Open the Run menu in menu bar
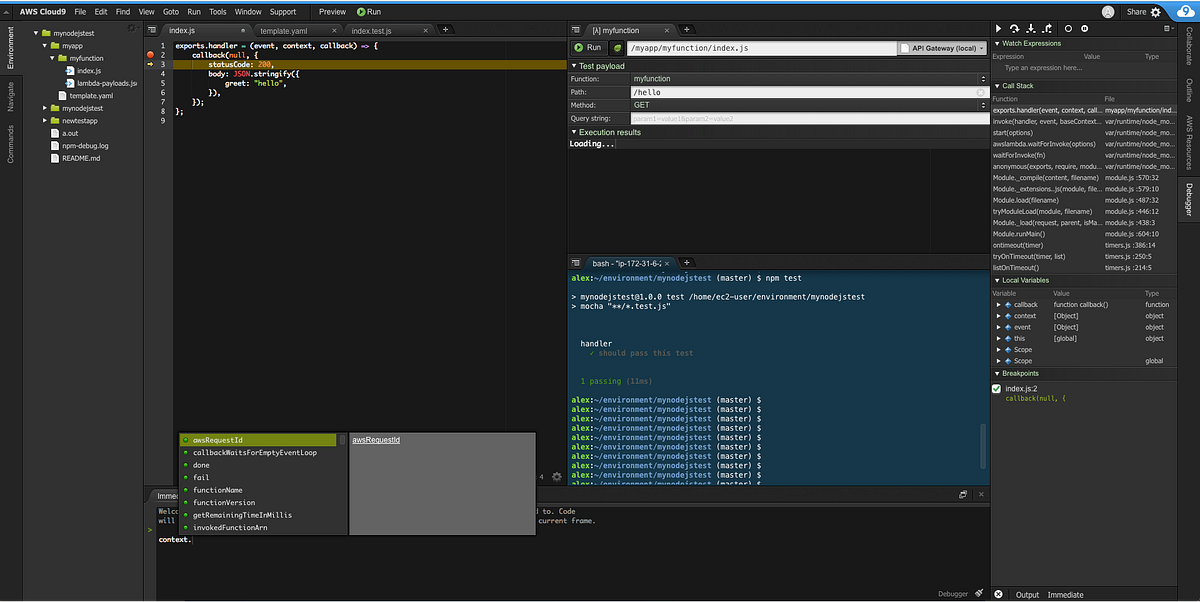The height and width of the screenshot is (602, 1200). (195, 12)
